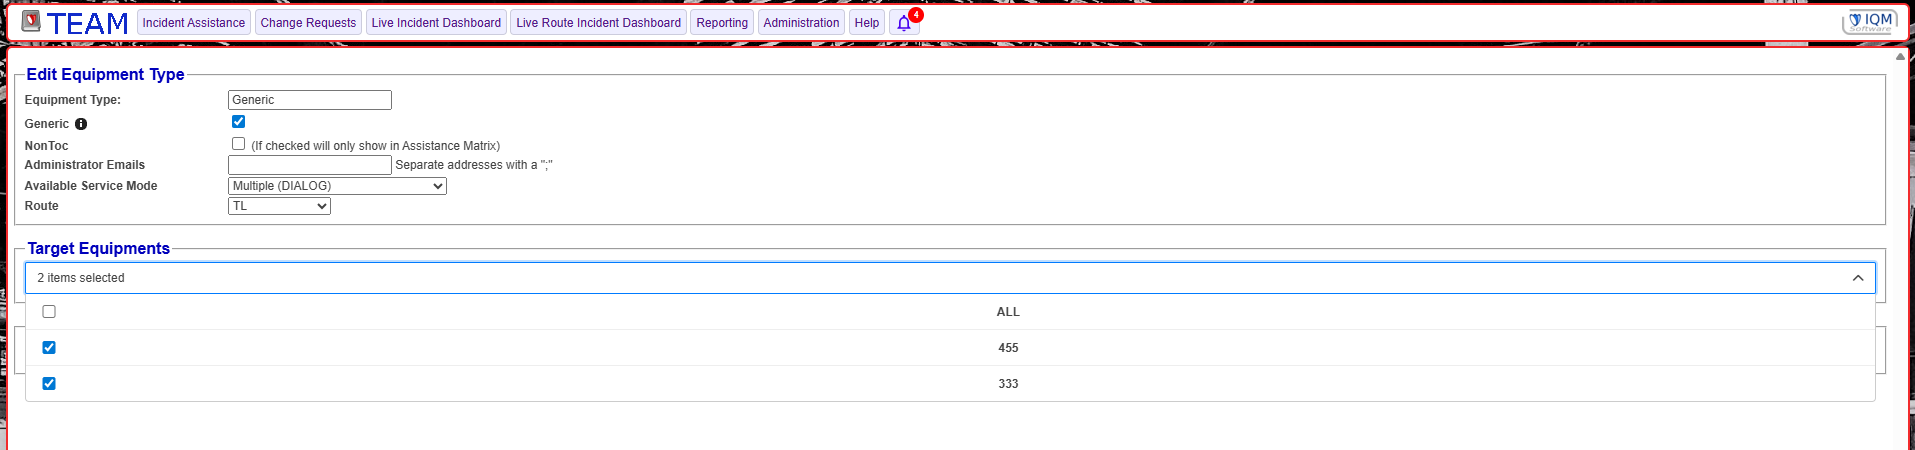Screen dimensions: 1915x450
Task: Uncheck the Generic checkbox
Action: click(x=238, y=122)
